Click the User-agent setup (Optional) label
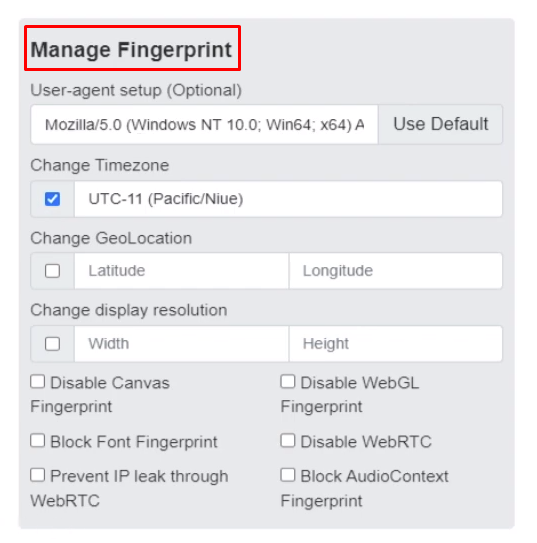 136,90
